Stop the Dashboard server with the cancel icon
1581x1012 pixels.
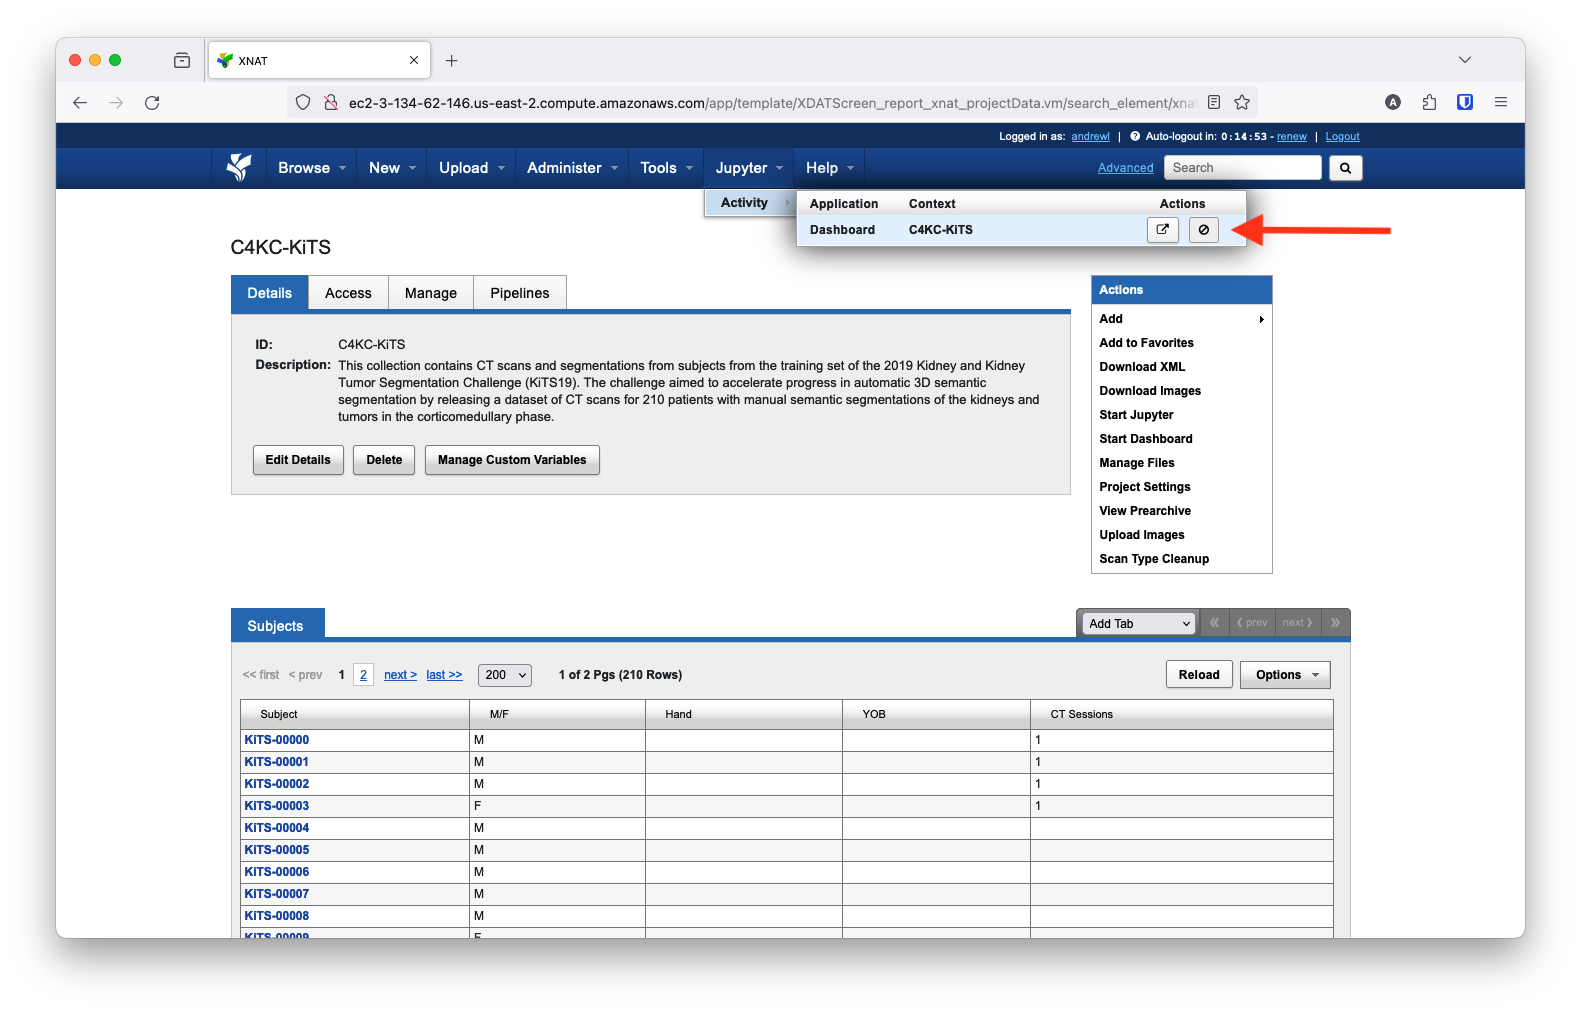coord(1203,230)
